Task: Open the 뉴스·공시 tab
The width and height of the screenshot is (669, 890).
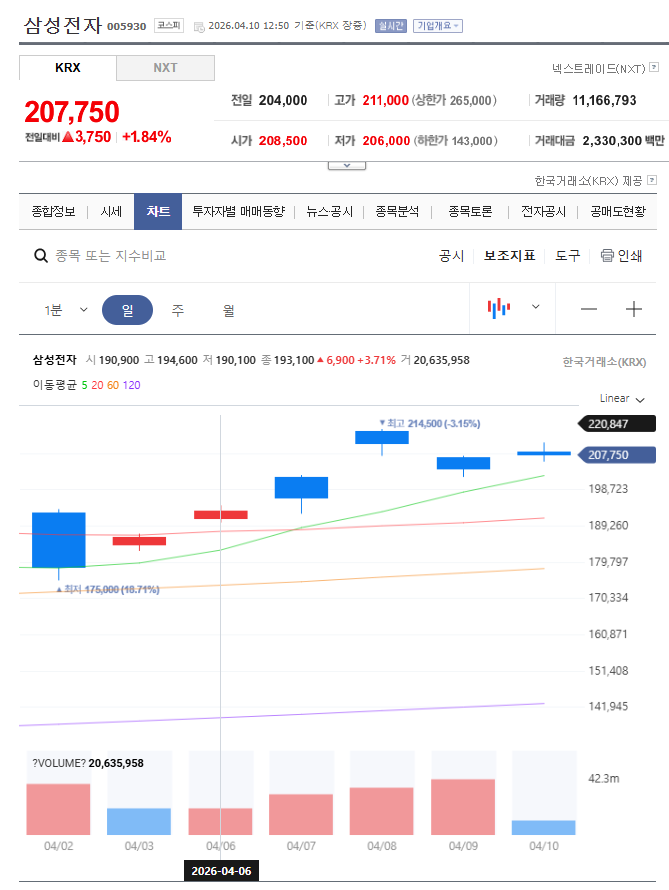Action: (330, 212)
